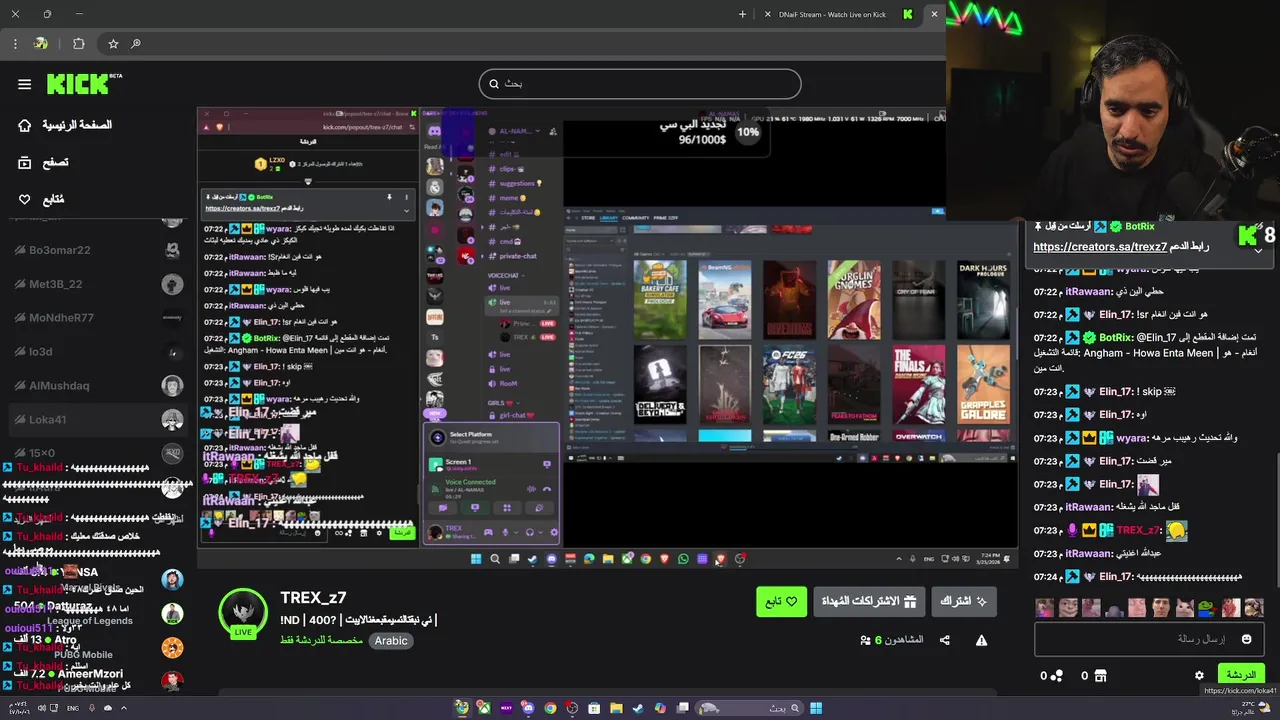Click wyara username in chat
The width and height of the screenshot is (1280, 720).
pyautogui.click(x=1131, y=438)
